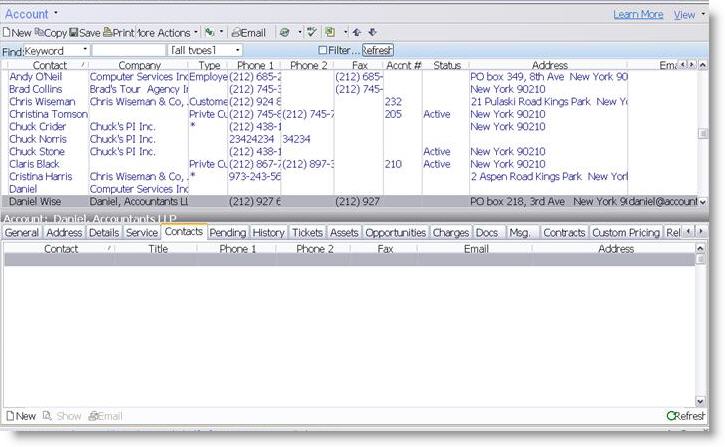
Task: Print the current account
Action: [117, 33]
